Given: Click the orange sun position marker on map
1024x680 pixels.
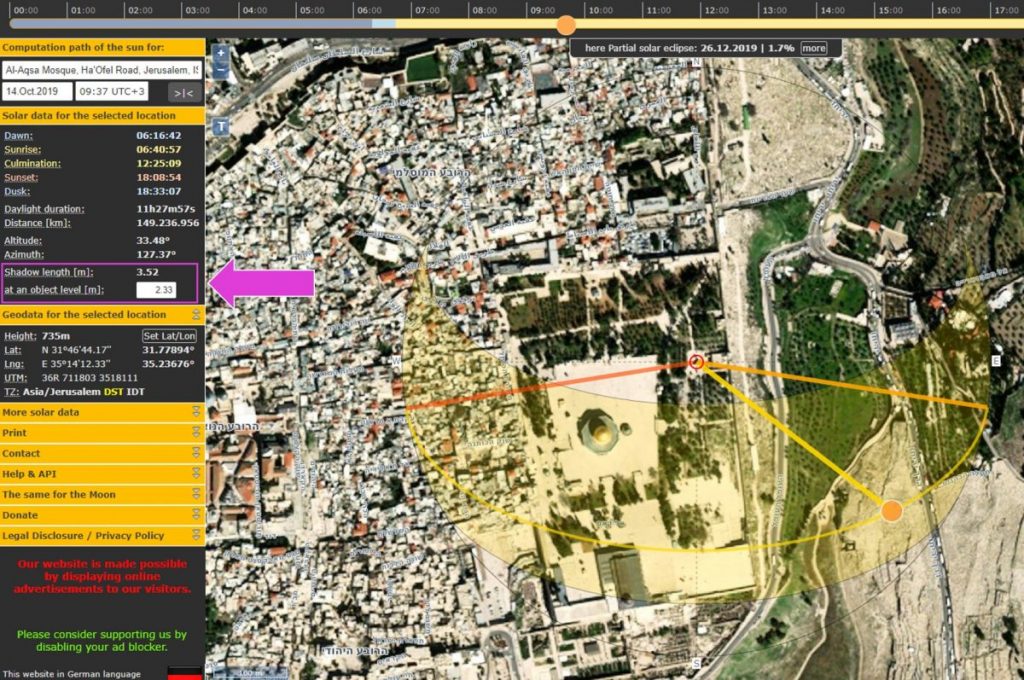Looking at the screenshot, I should tap(891, 511).
